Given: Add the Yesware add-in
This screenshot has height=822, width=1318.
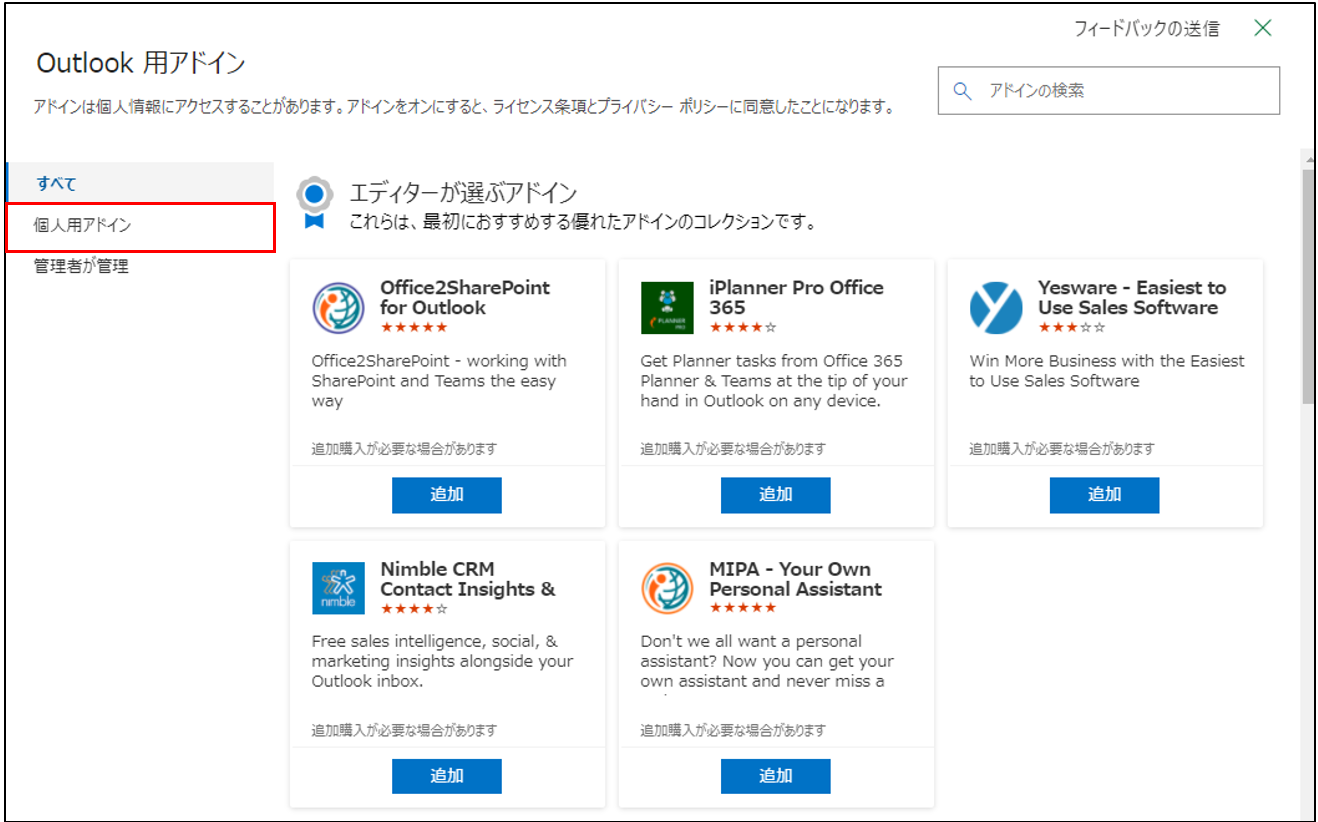Looking at the screenshot, I should point(1104,494).
